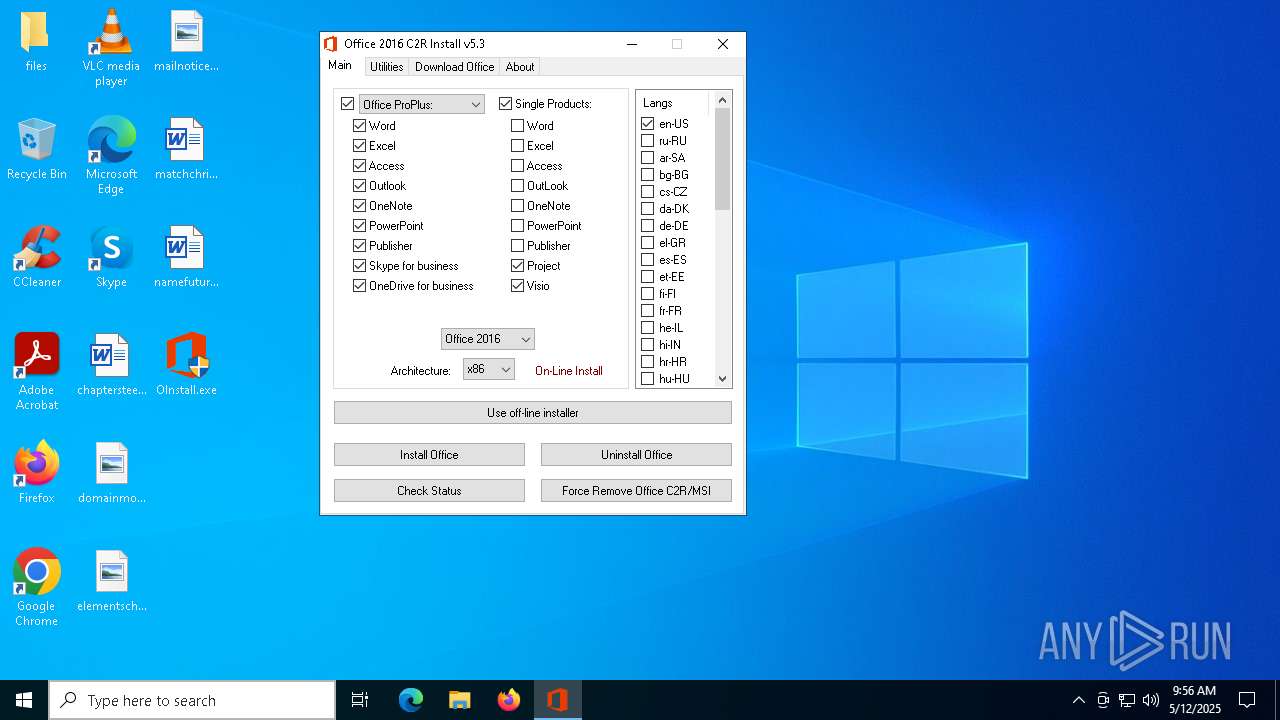Enable the fr-FR language checkbox
1280x720 pixels.
pyautogui.click(x=648, y=311)
